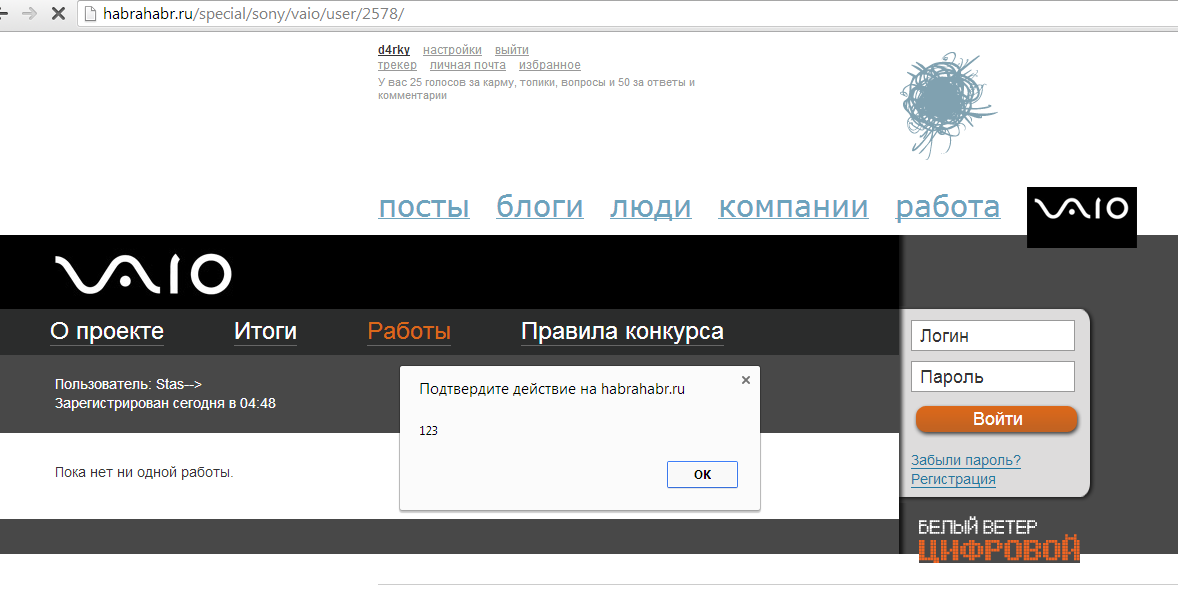Click the orange Войти button
The height and width of the screenshot is (597, 1178).
pyautogui.click(x=997, y=419)
